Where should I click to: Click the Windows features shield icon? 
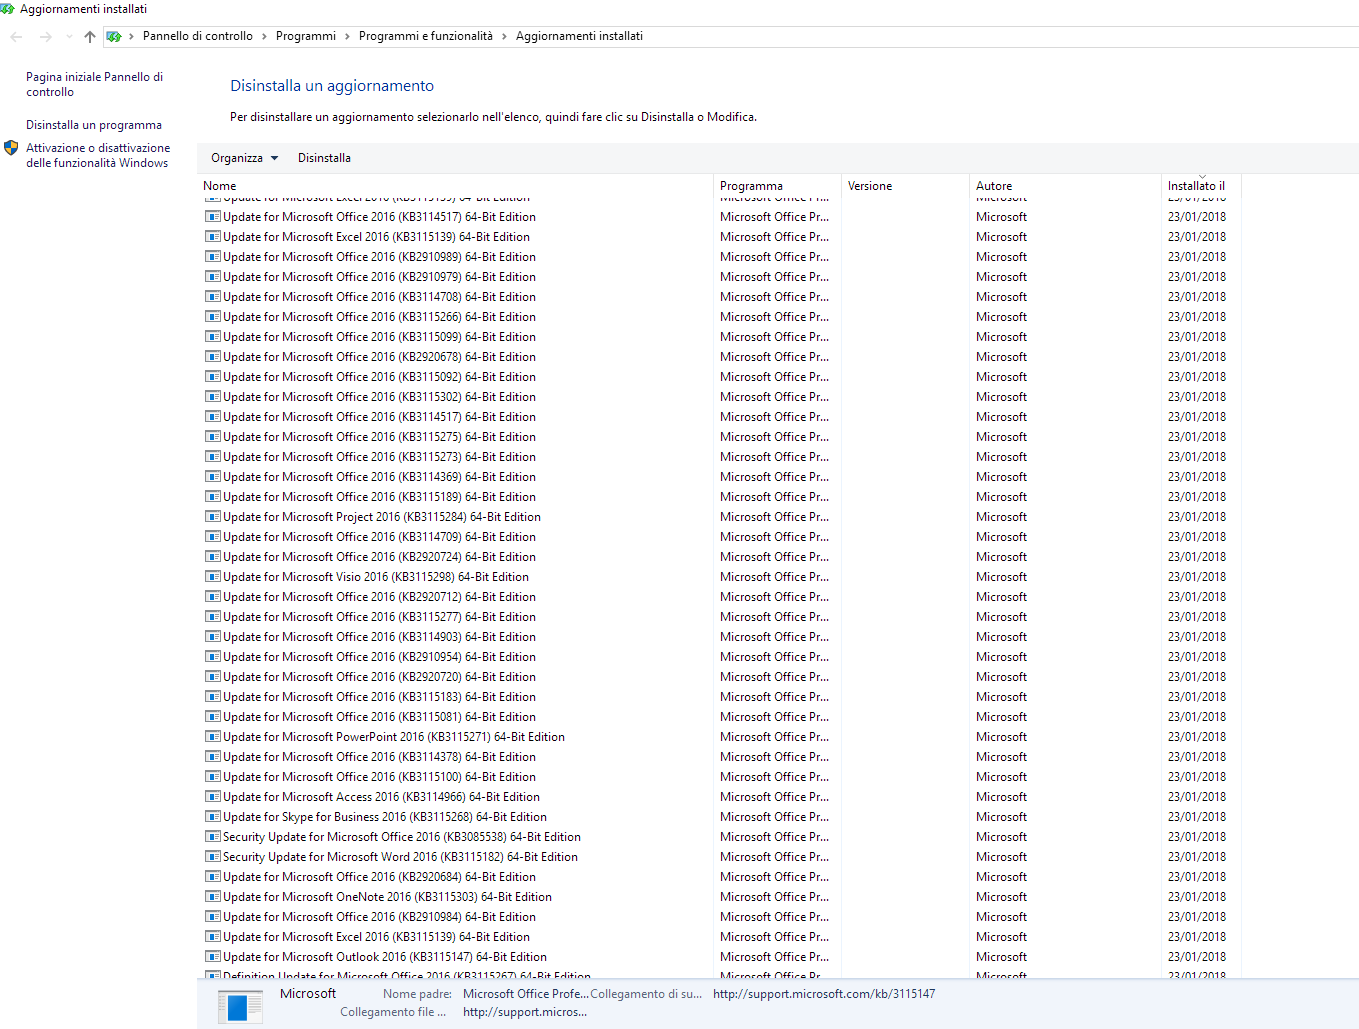pyautogui.click(x=11, y=148)
